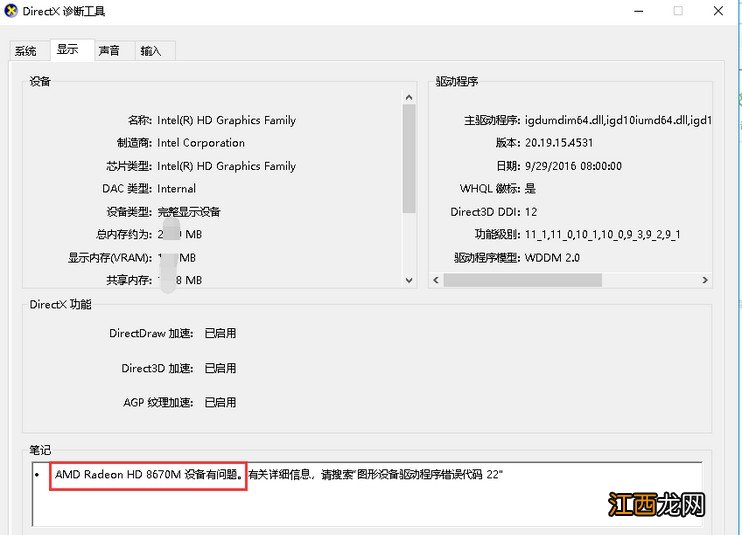Screen dimensions: 742x535
Task: Click the Direct3D 加速 status 已启用
Action: tap(220, 368)
